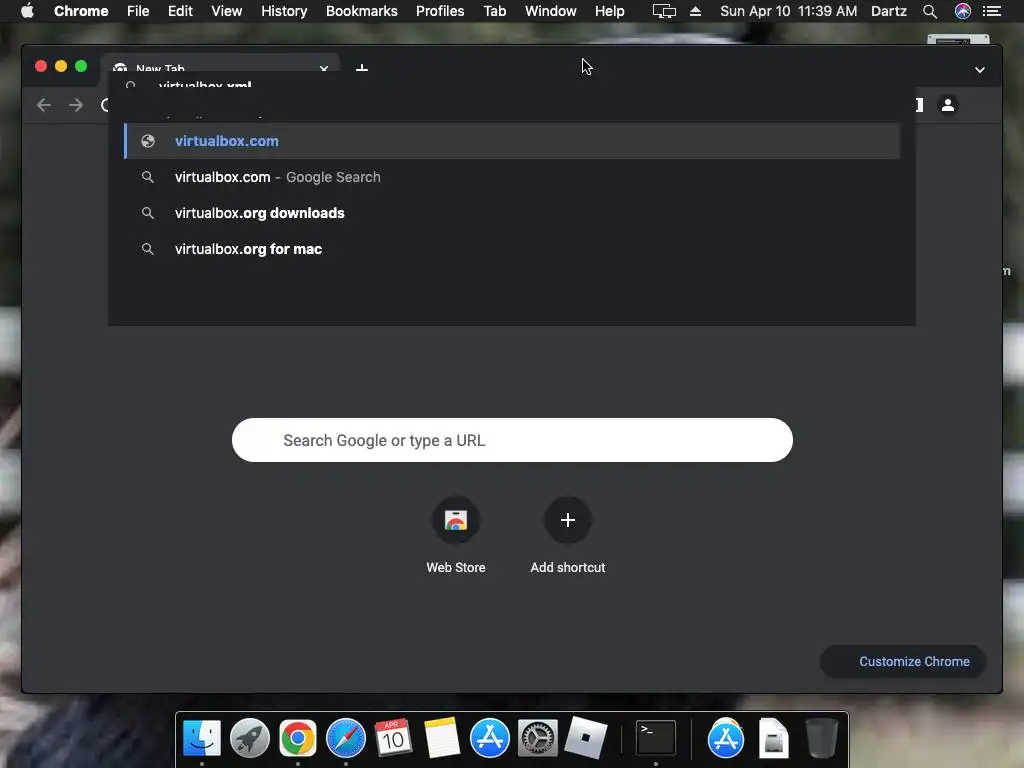Viewport: 1024px width, 768px height.
Task: Open the yellow Notes icon in Dock
Action: [442, 739]
